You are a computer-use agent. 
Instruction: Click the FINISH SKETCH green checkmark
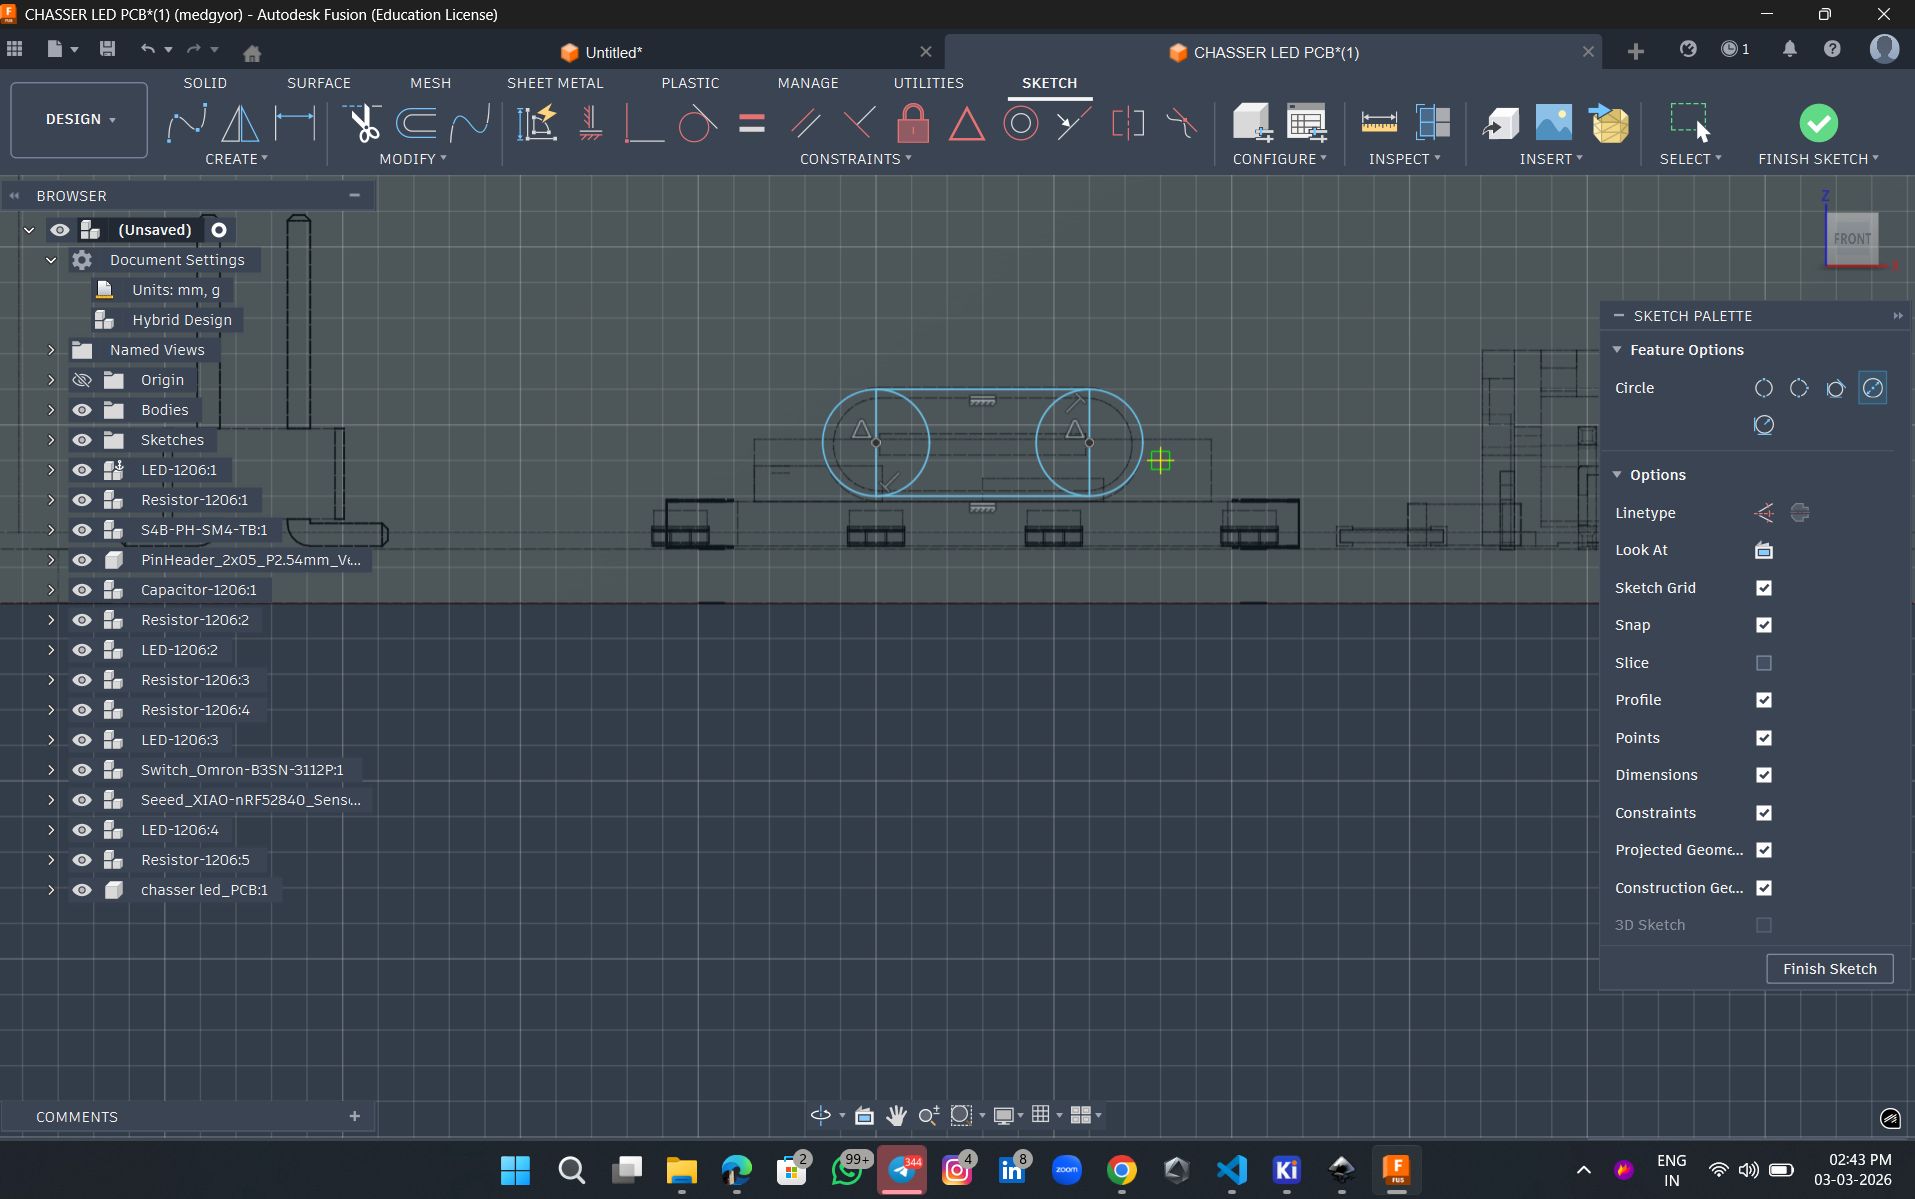pyautogui.click(x=1818, y=123)
